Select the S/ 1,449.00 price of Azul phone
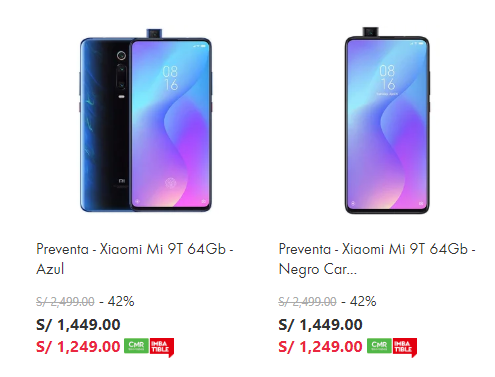495x377 pixels. pos(78,325)
